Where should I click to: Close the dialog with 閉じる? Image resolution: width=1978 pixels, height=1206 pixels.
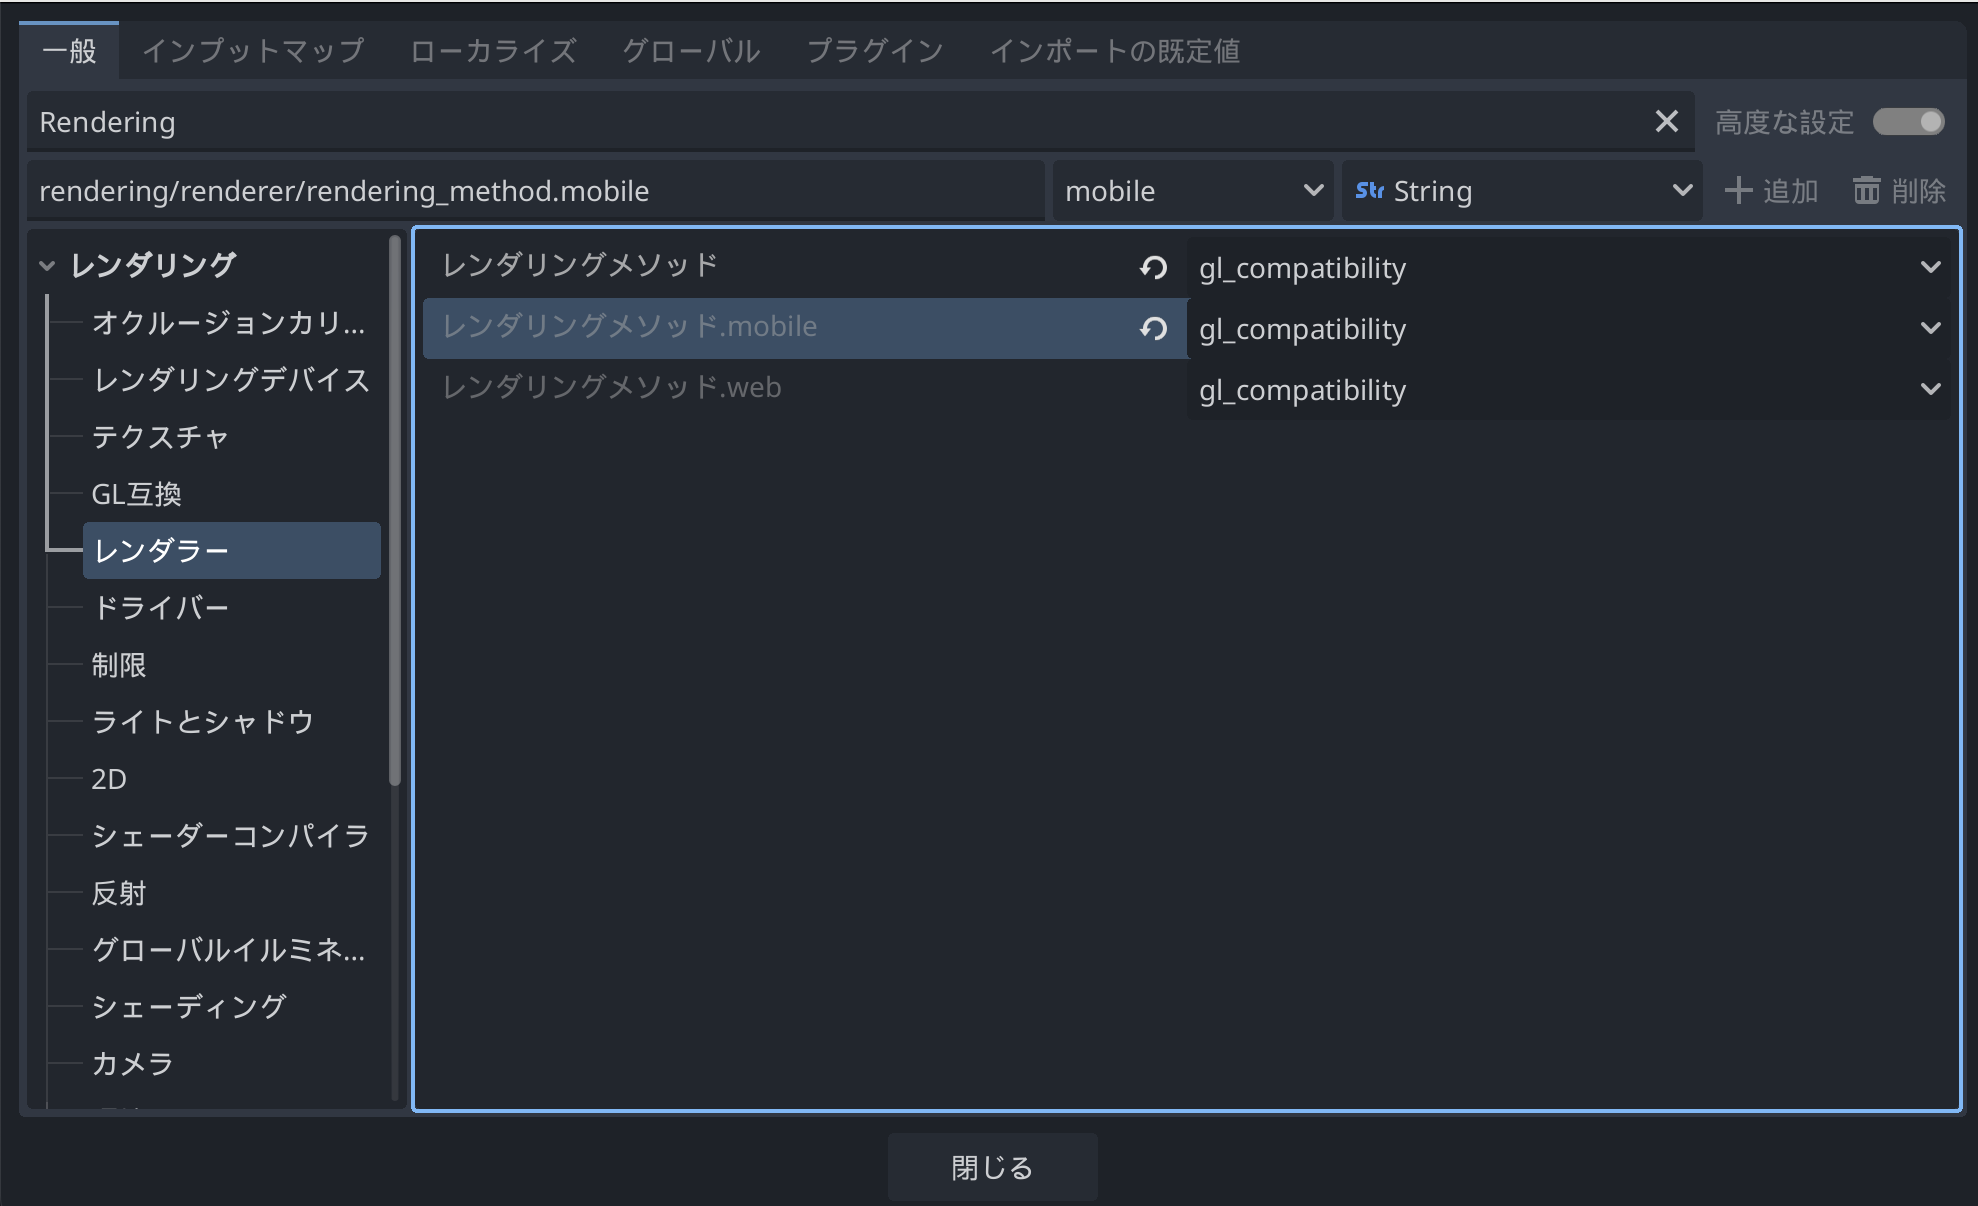pos(992,1166)
